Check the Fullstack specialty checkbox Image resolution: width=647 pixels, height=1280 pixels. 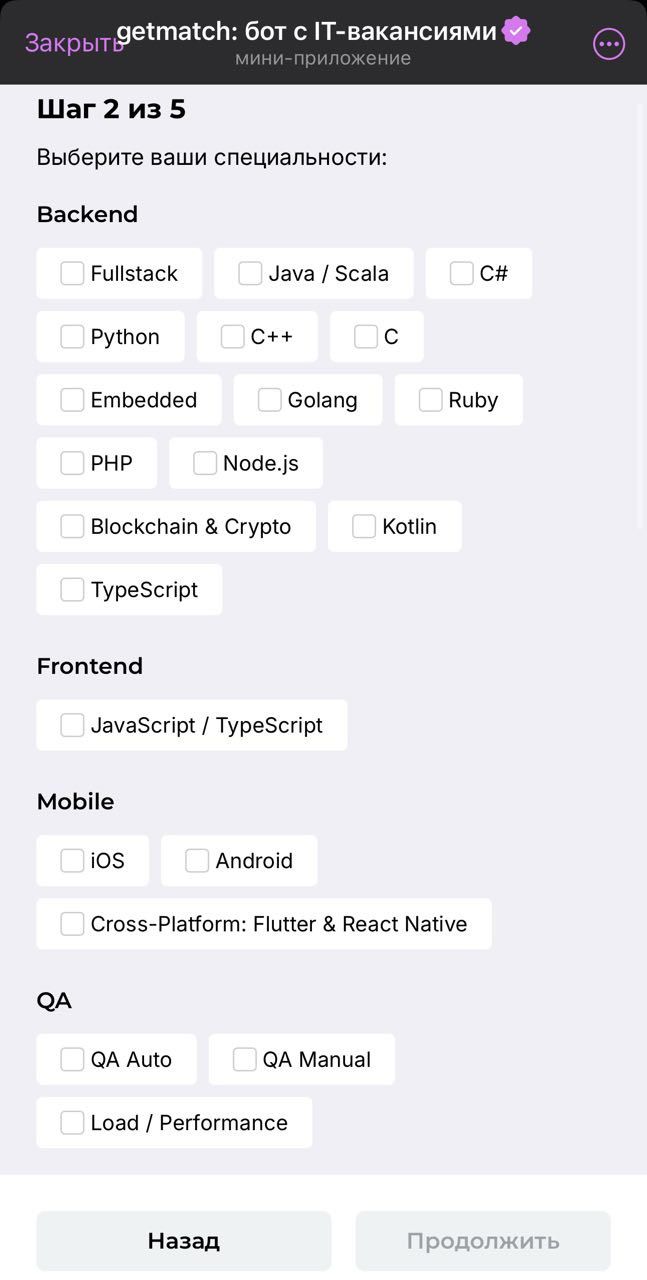tap(71, 272)
